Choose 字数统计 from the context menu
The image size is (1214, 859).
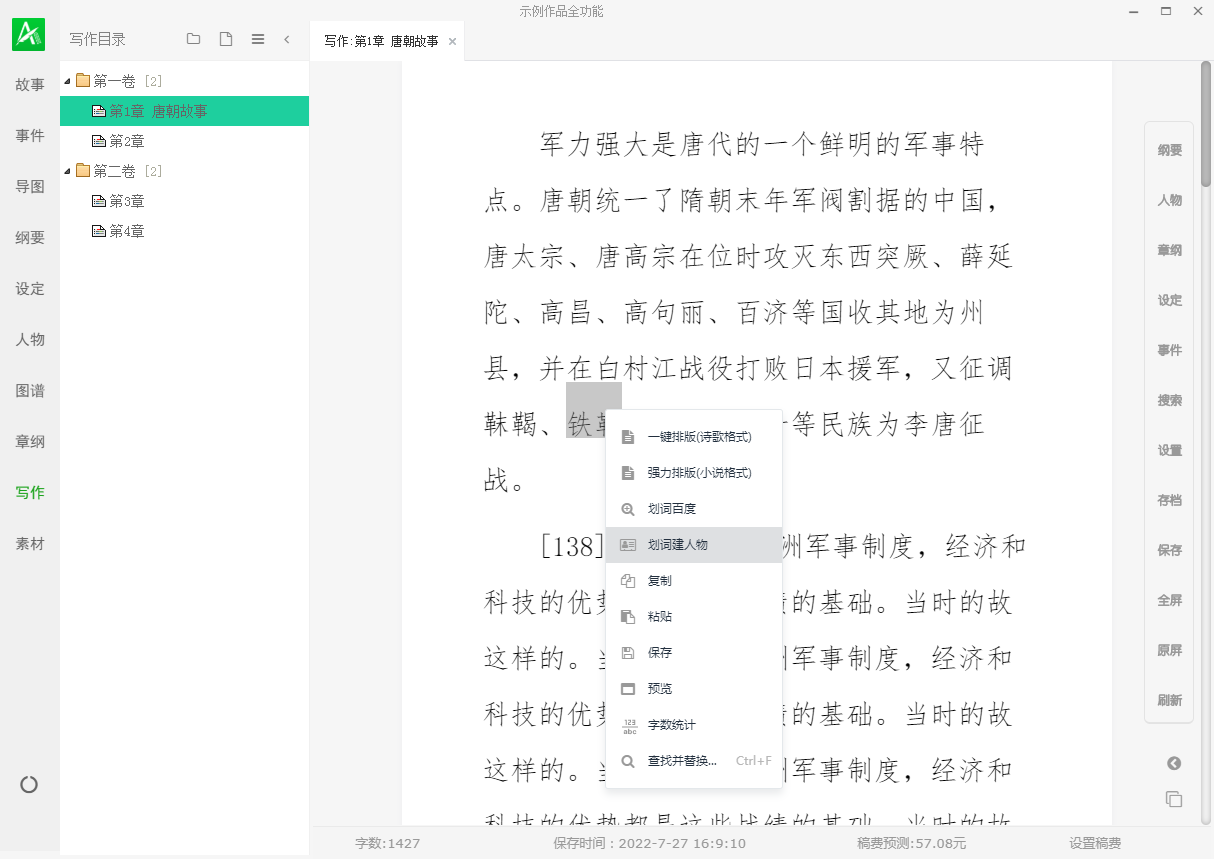tap(694, 725)
